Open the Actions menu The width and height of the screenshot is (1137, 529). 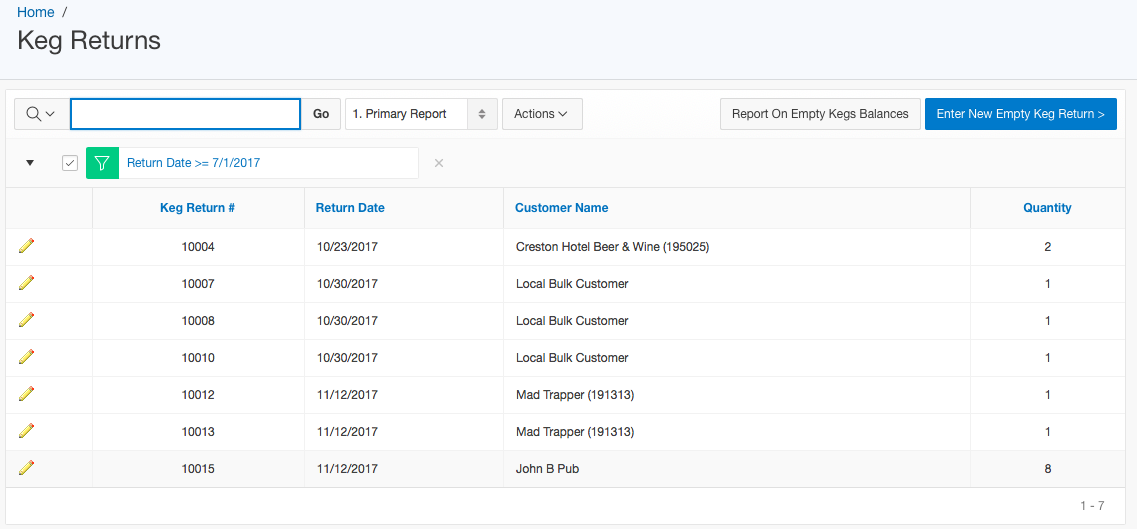click(x=541, y=114)
